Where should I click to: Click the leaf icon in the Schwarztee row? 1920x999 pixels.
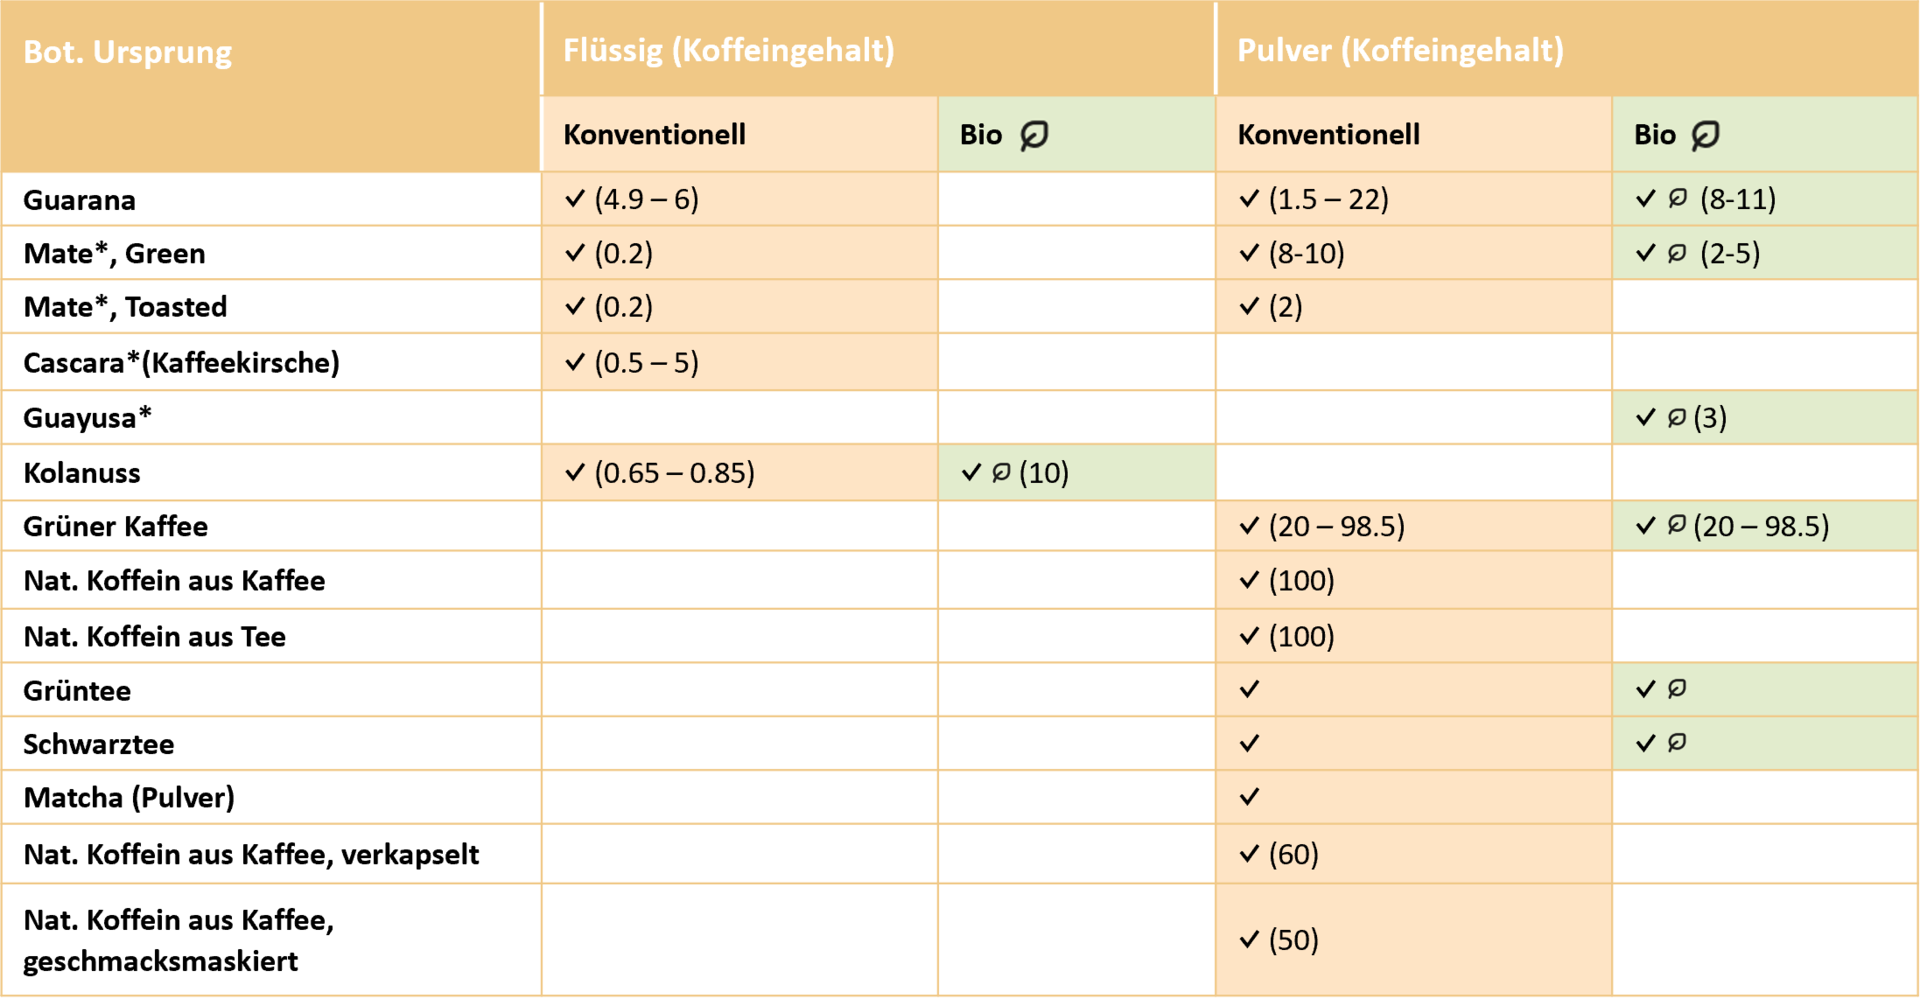point(1677,742)
